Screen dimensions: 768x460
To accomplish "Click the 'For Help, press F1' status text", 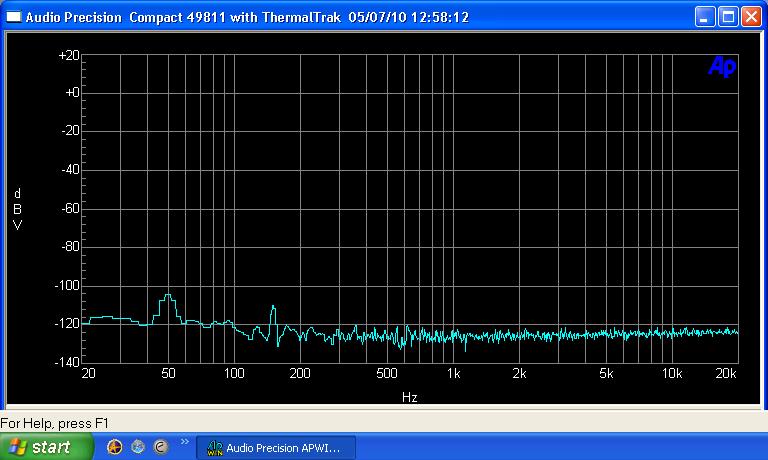I will click(54, 423).
